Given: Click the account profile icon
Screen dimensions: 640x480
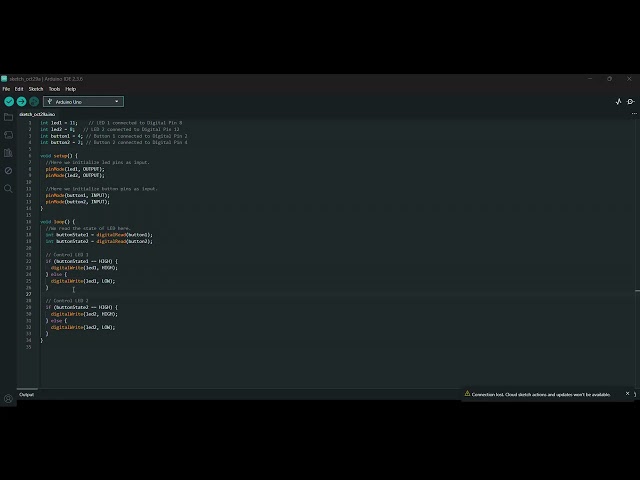Looking at the screenshot, I should pyautogui.click(x=8, y=399).
